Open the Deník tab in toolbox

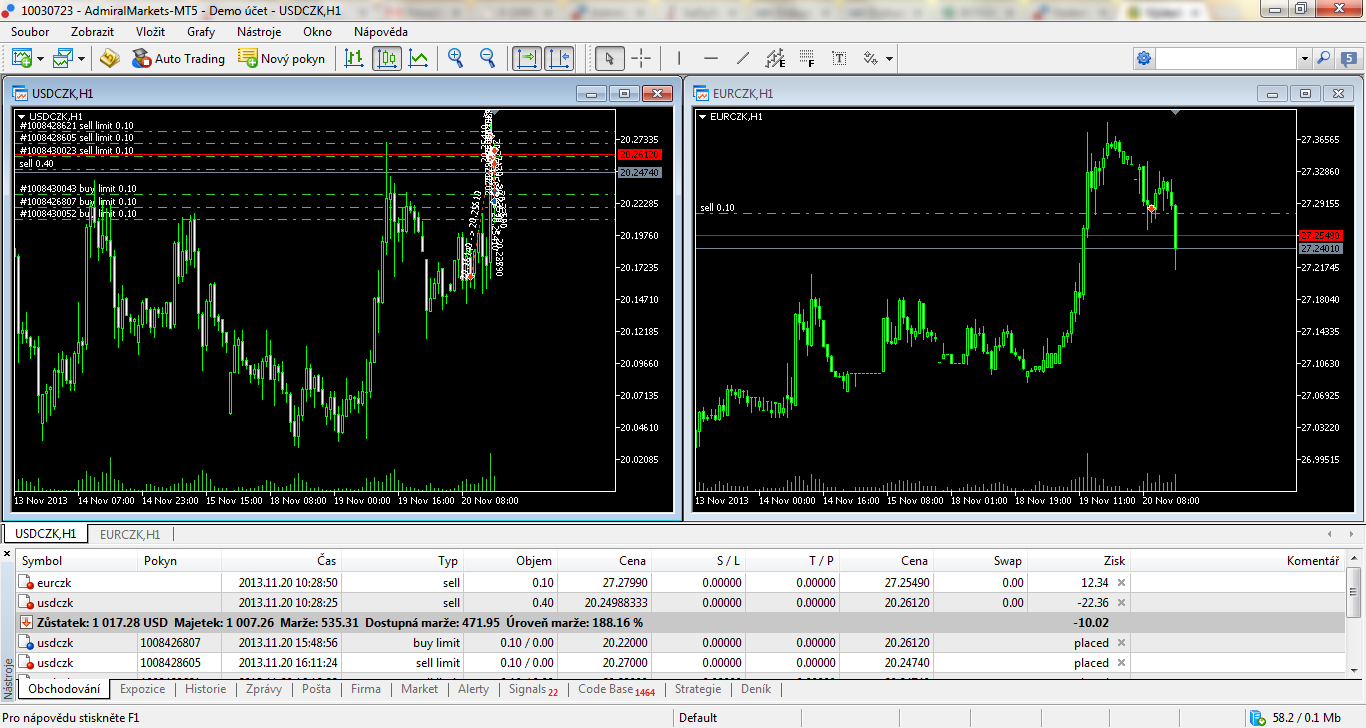(x=756, y=689)
